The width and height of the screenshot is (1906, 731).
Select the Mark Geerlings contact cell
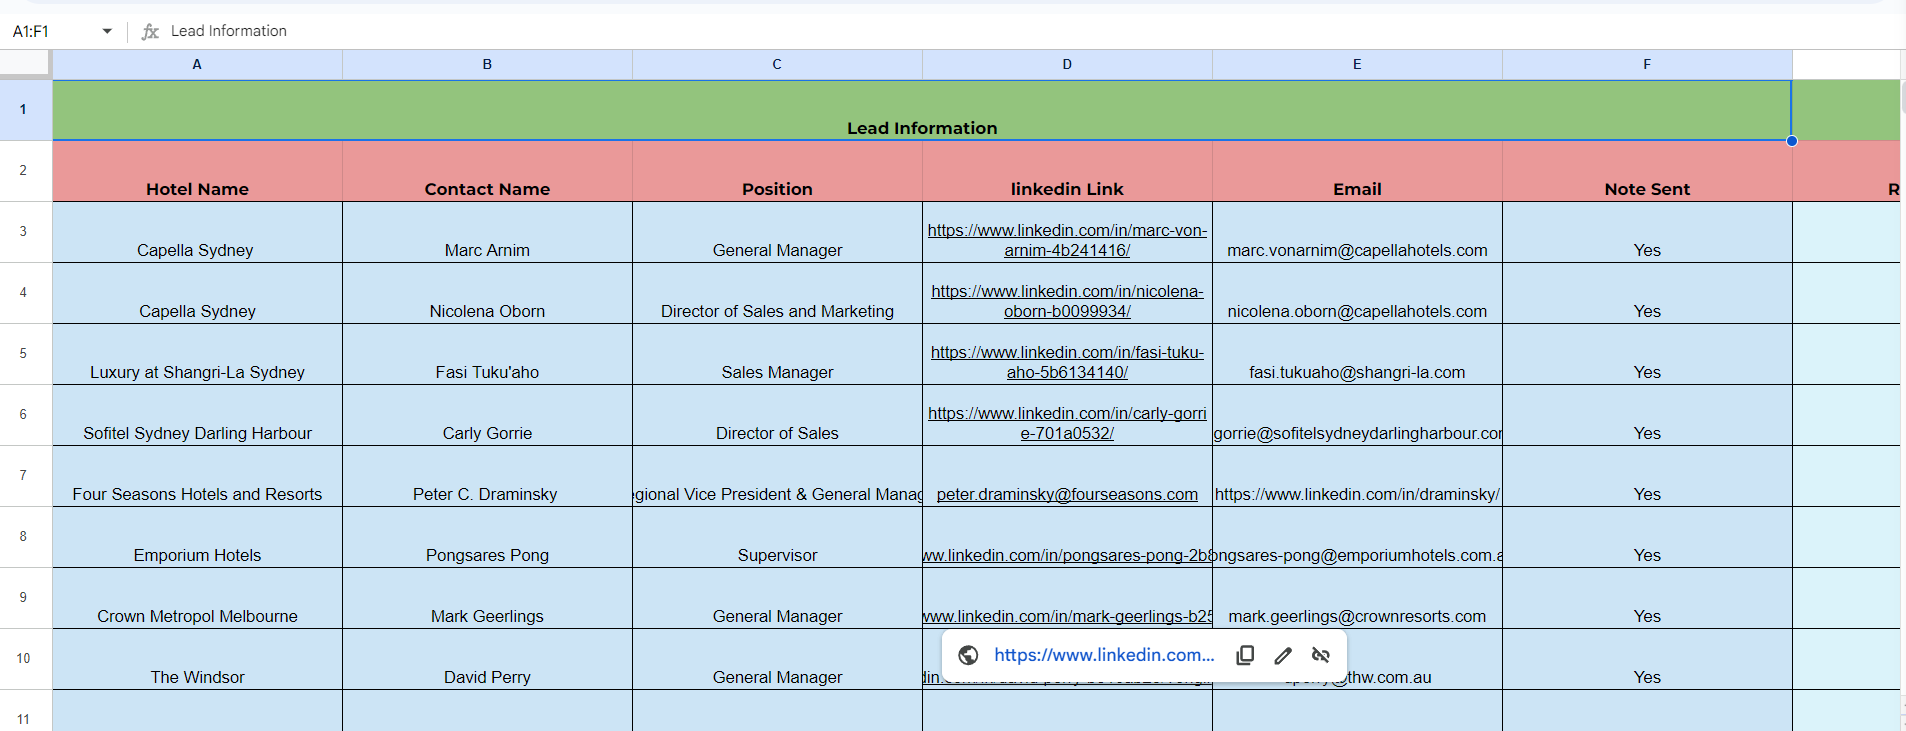pos(487,598)
